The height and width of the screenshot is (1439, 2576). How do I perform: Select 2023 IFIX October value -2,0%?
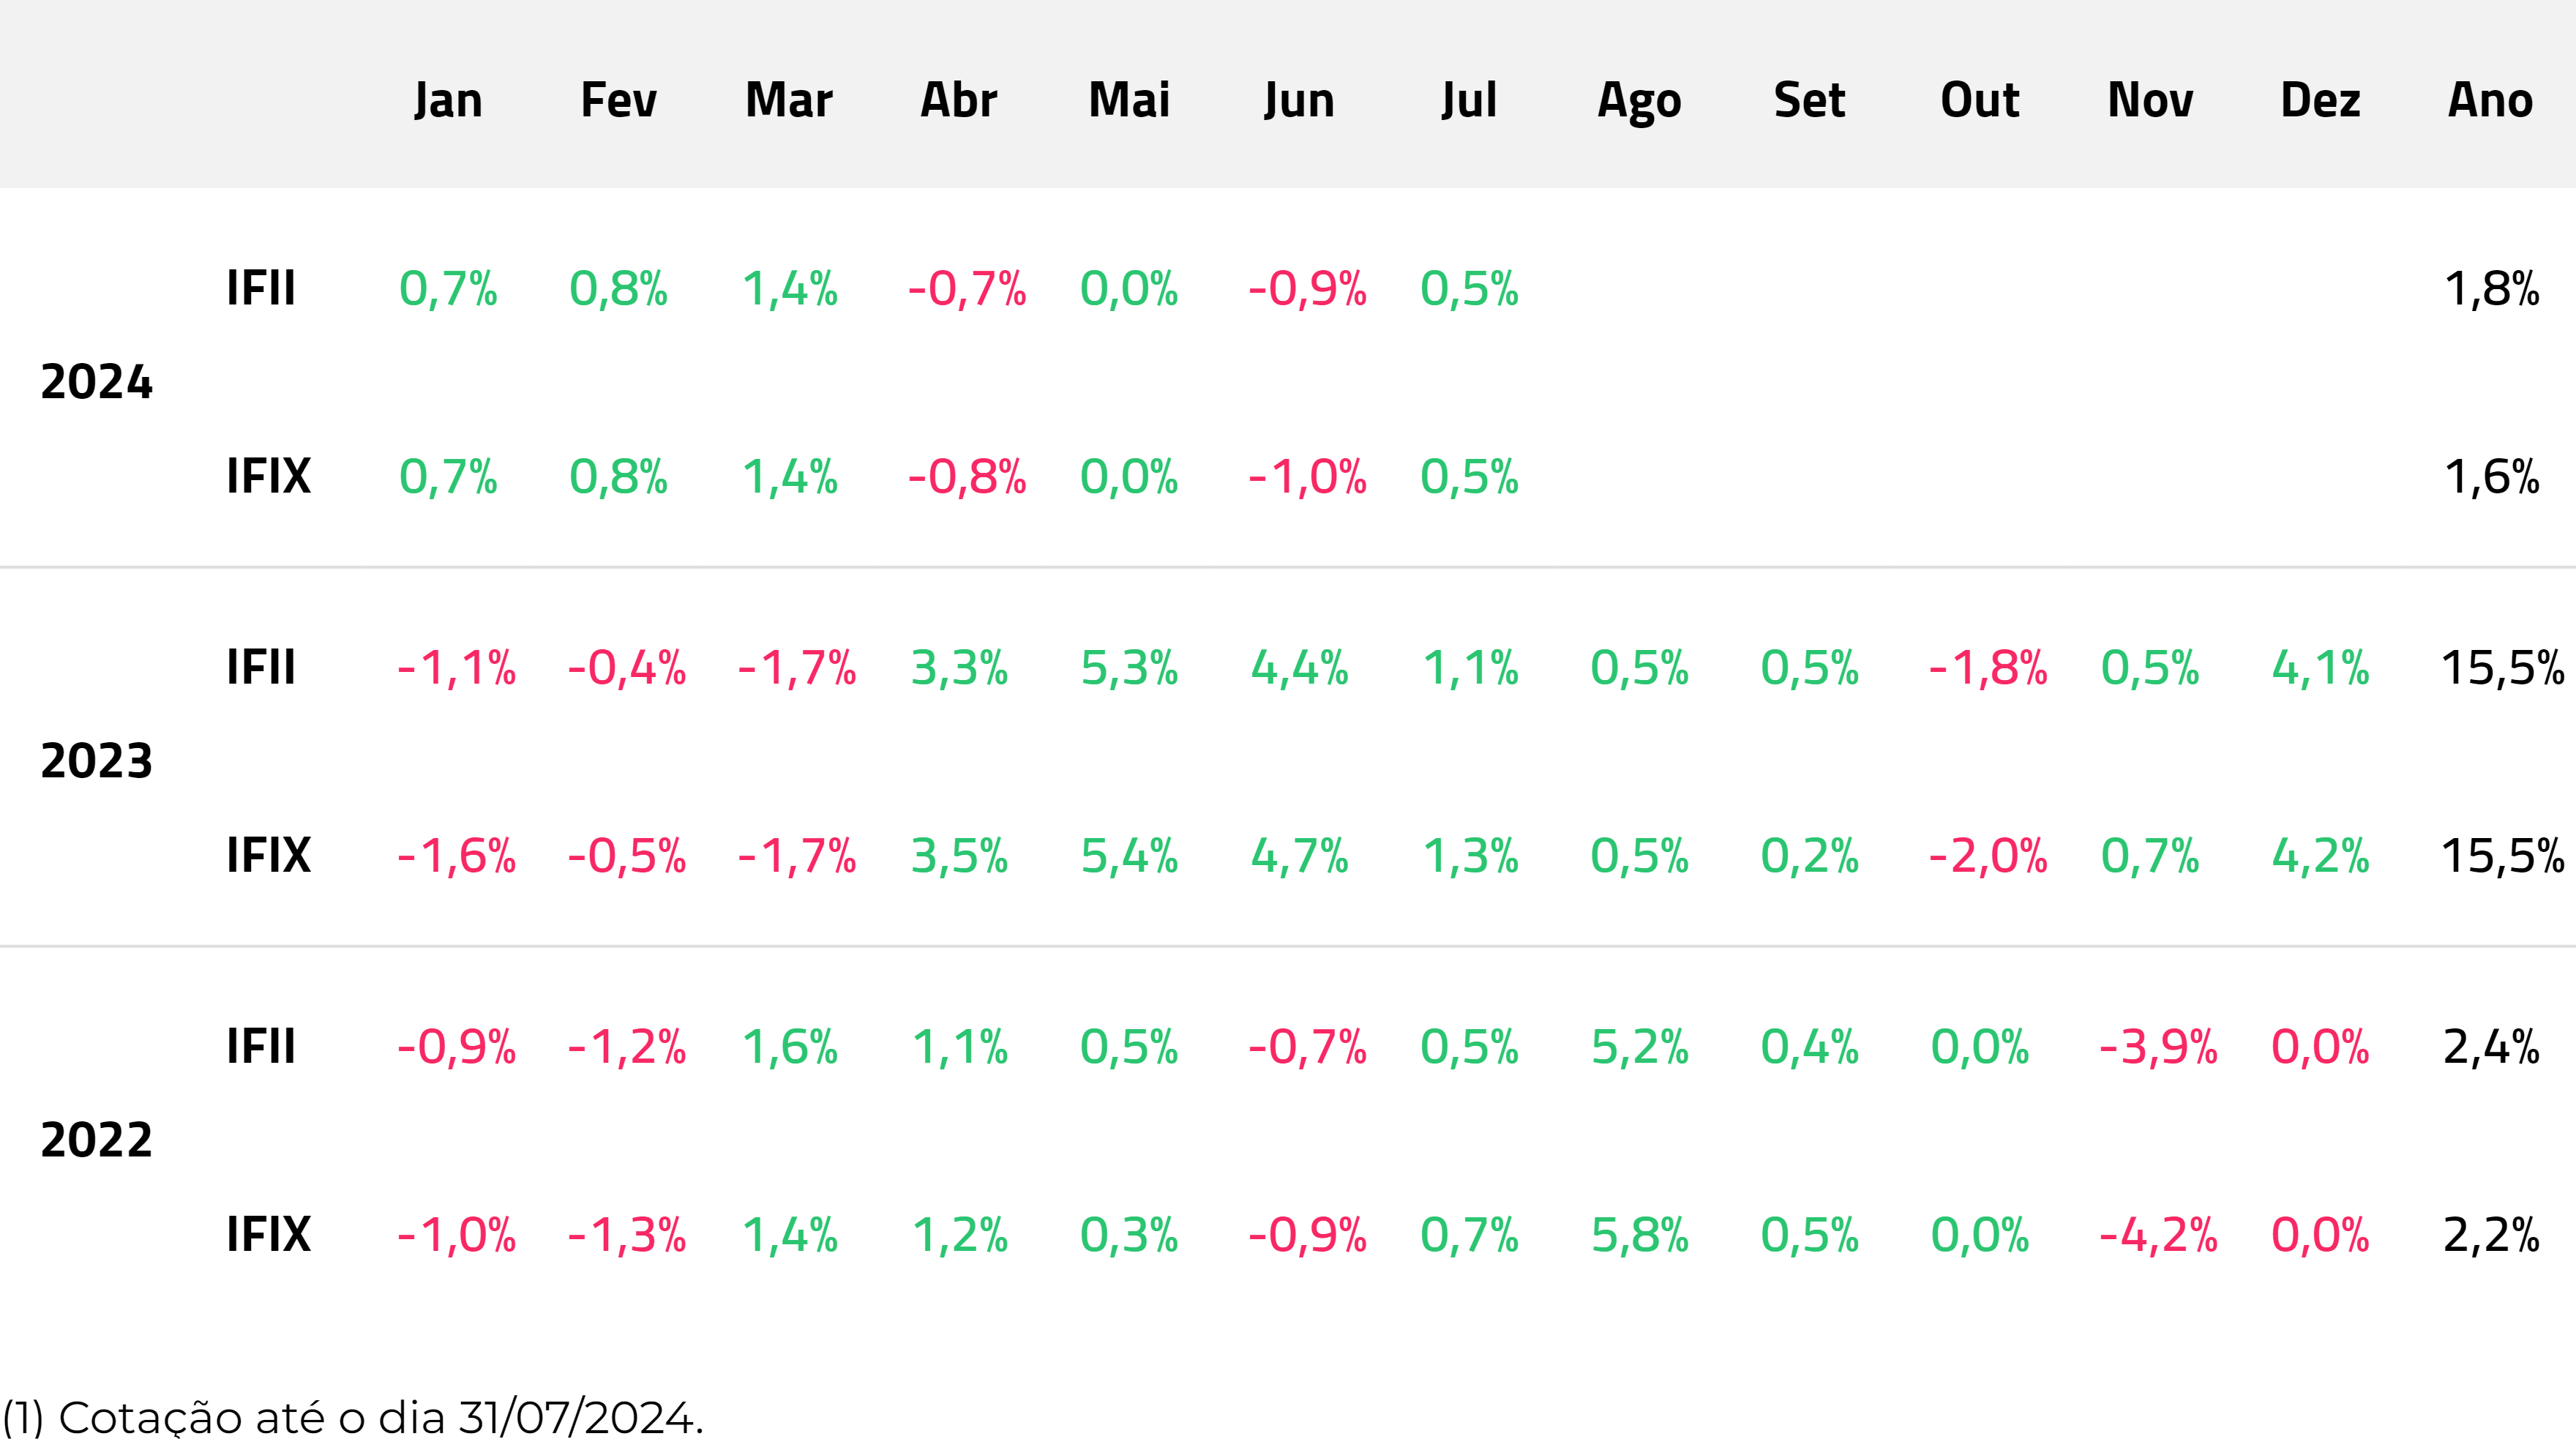coord(1988,856)
